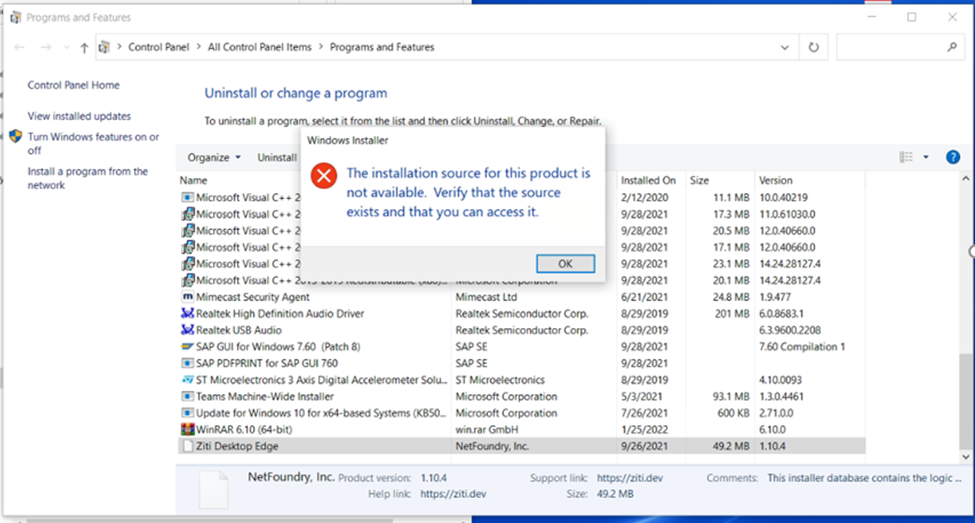Refresh the Programs and Features view
Viewport: 975px width, 523px height.
[x=813, y=47]
